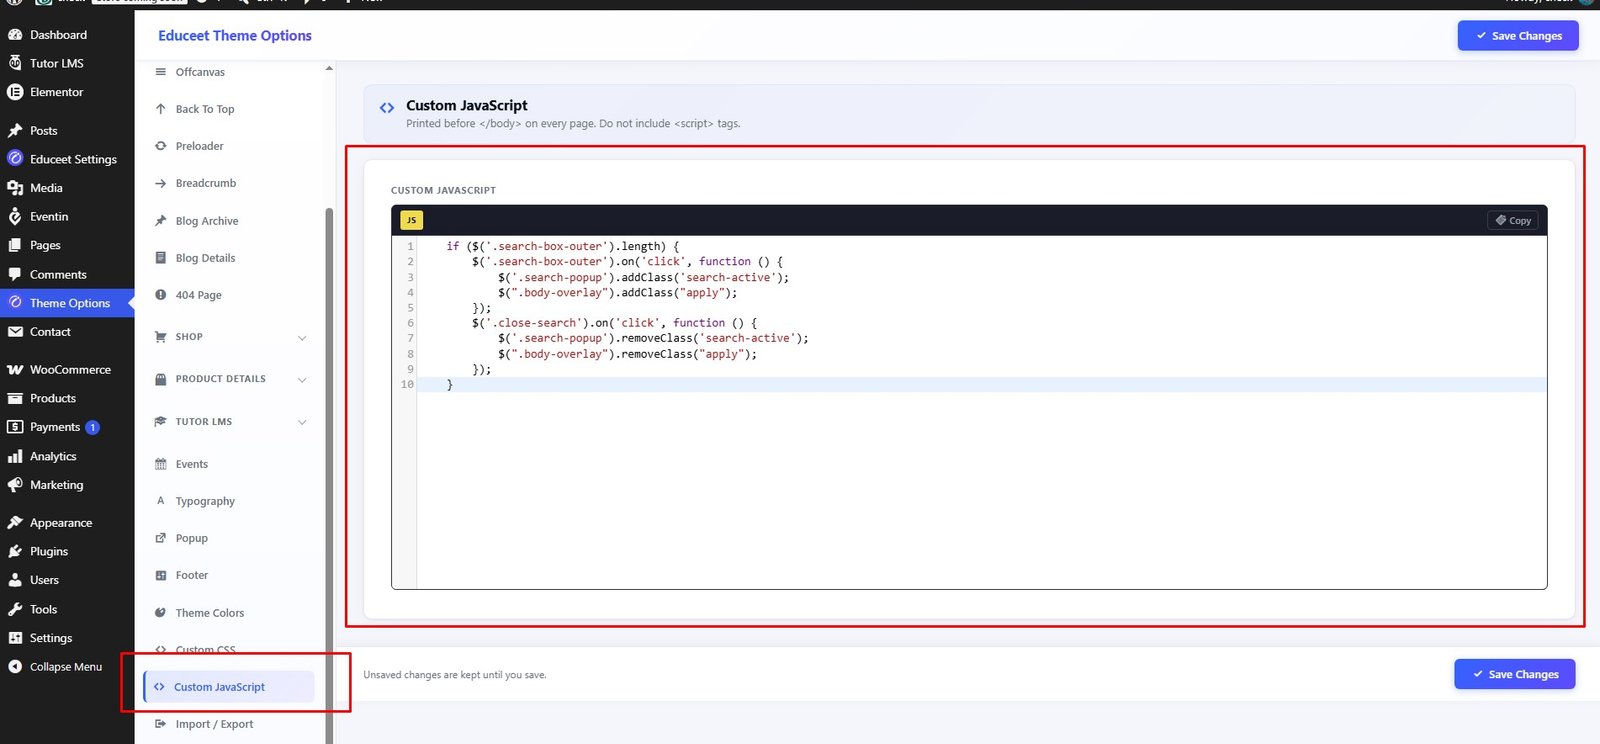This screenshot has height=744, width=1600.
Task: Click the WooCommerce icon
Action: pos(15,370)
